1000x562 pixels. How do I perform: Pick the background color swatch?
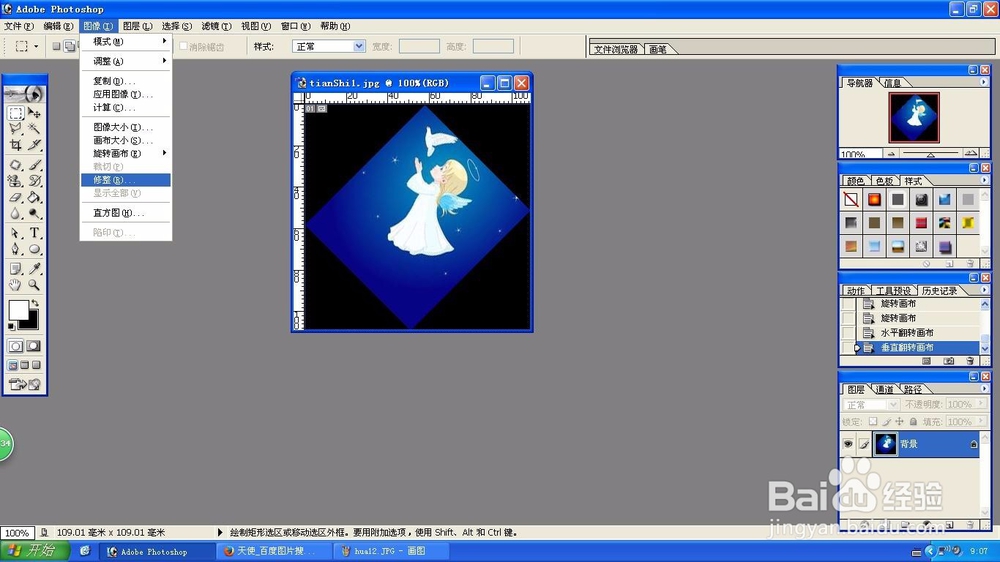click(31, 322)
